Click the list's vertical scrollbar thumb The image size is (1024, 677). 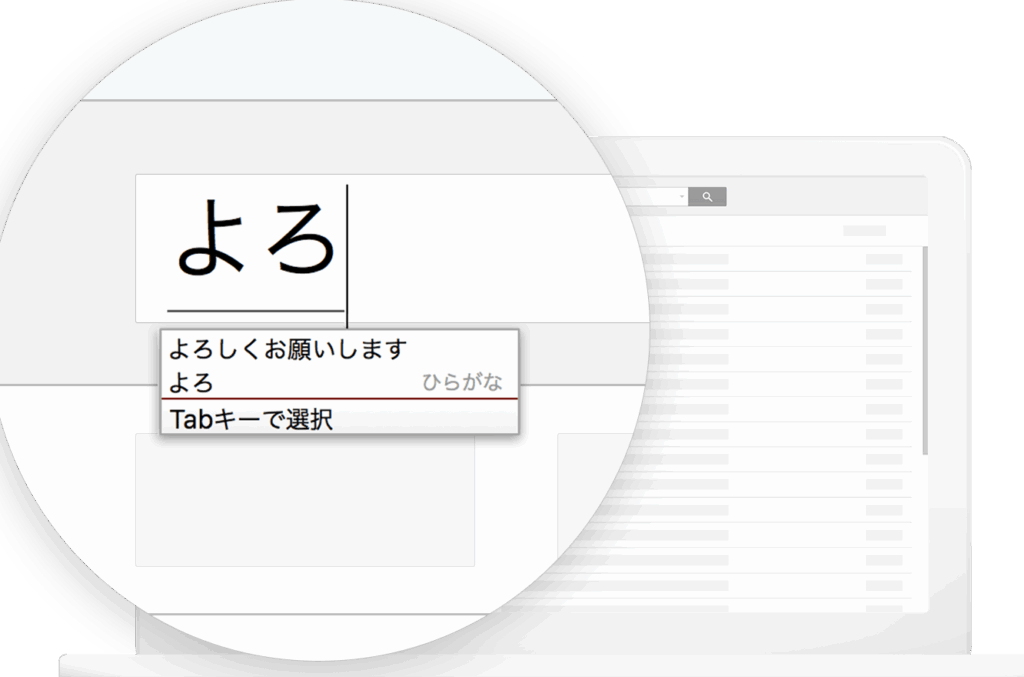pyautogui.click(x=925, y=350)
